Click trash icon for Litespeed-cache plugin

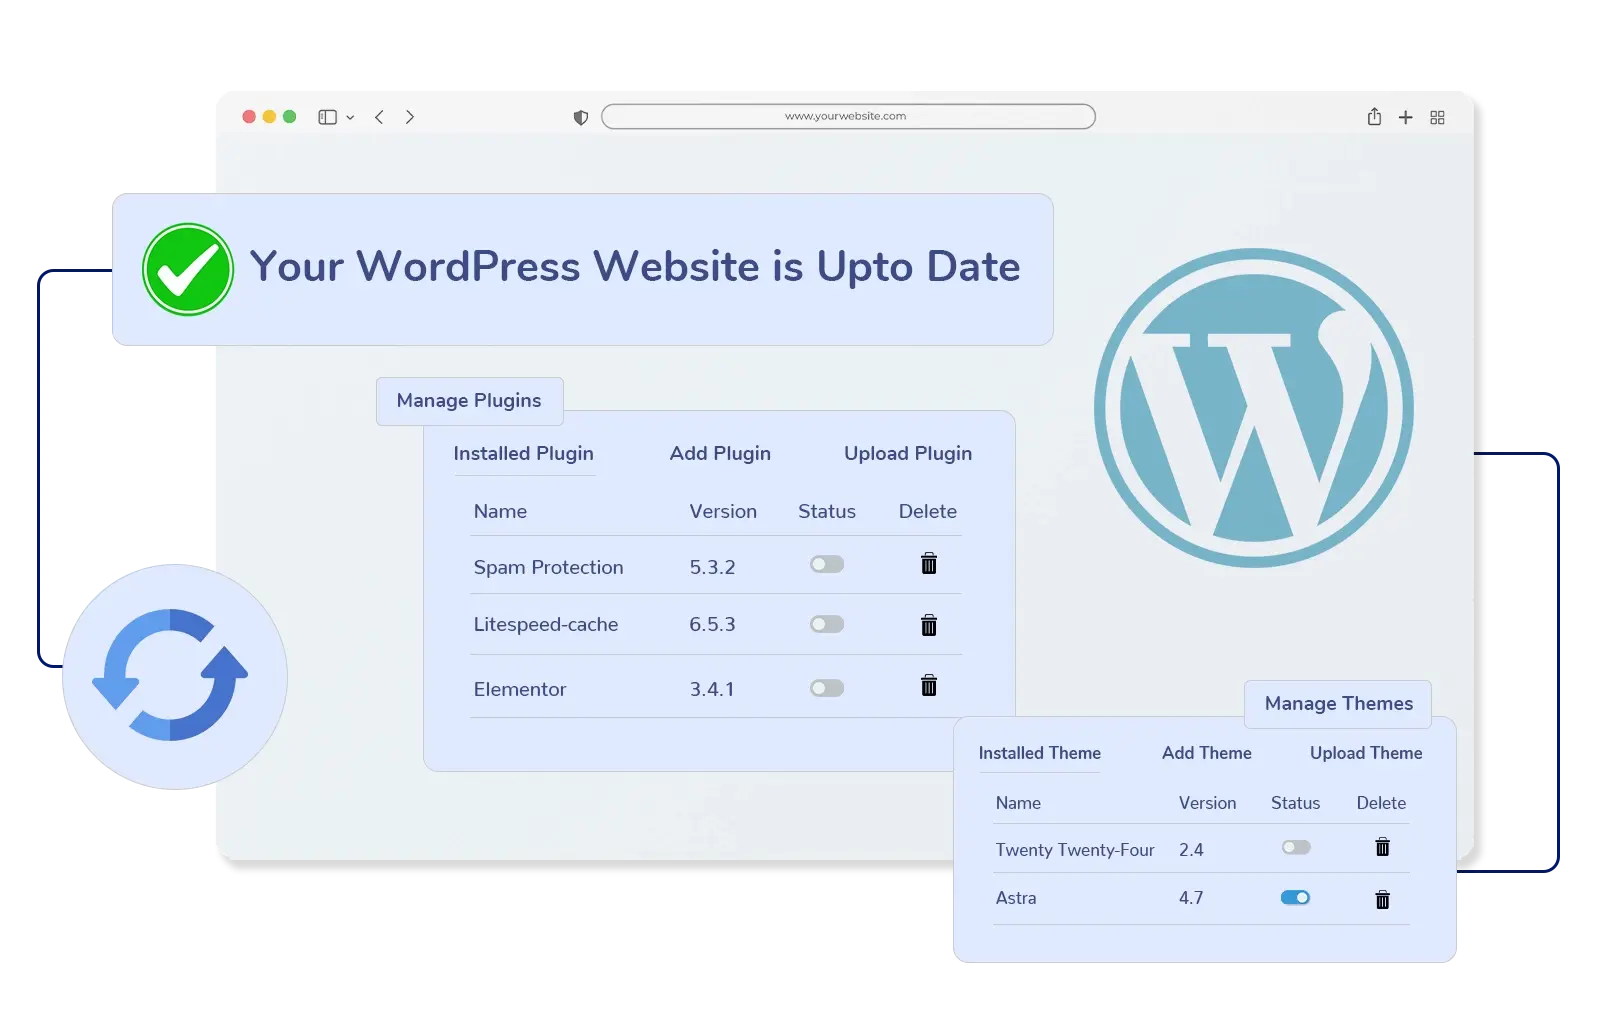928,625
